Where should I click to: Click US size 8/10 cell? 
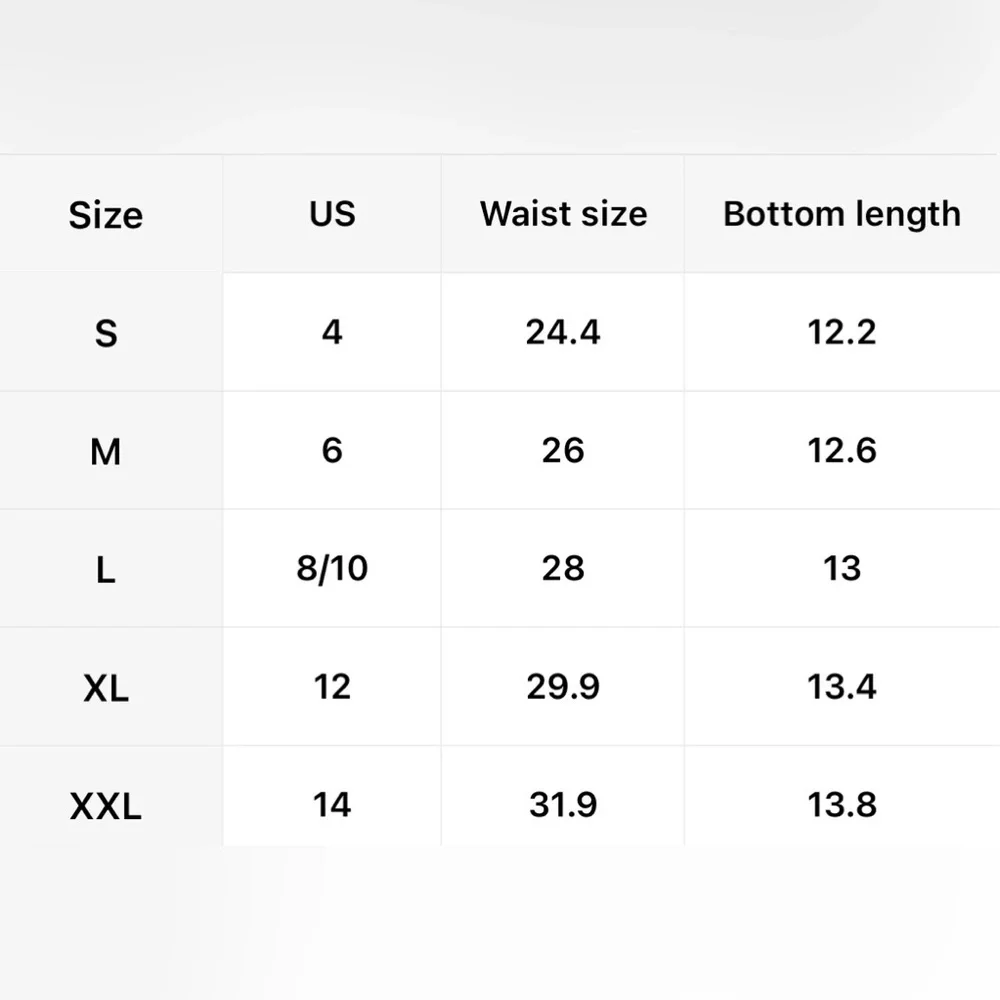(x=332, y=569)
